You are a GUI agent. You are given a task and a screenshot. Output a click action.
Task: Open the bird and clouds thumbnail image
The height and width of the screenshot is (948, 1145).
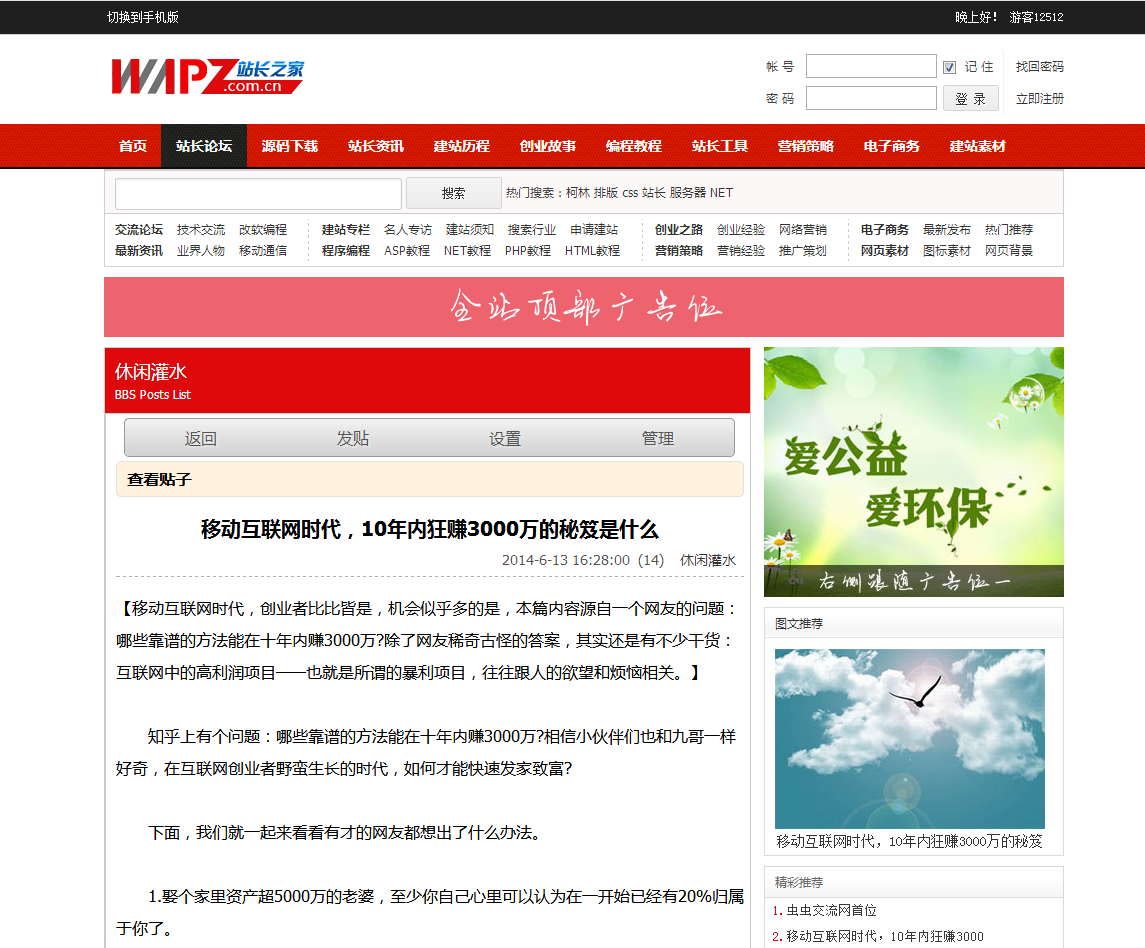909,738
